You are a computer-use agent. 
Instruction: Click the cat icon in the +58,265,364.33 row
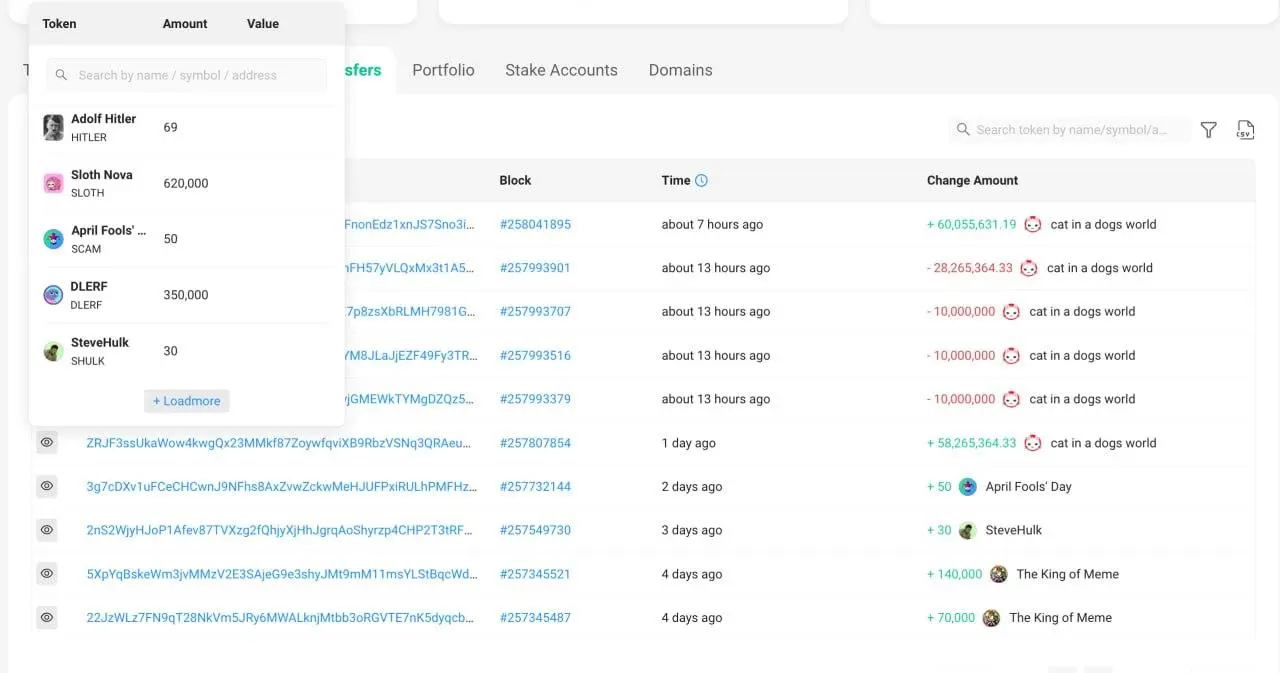tap(1032, 443)
